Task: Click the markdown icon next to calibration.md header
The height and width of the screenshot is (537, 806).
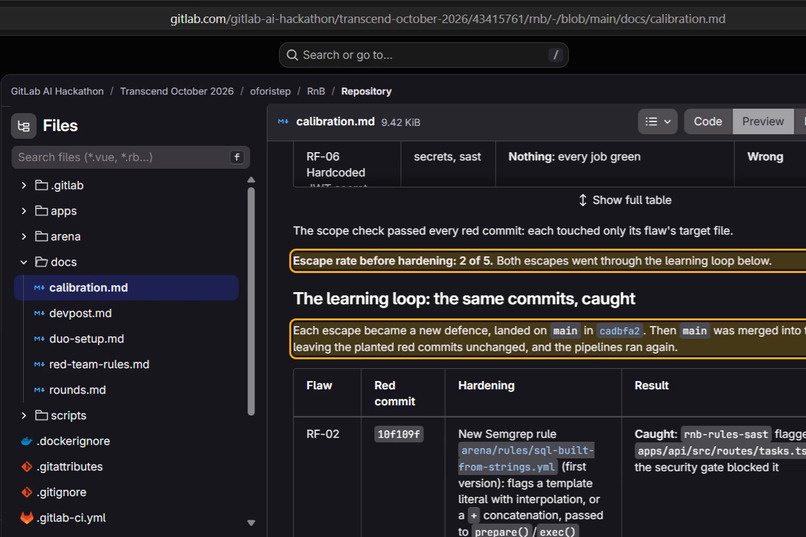Action: point(283,122)
